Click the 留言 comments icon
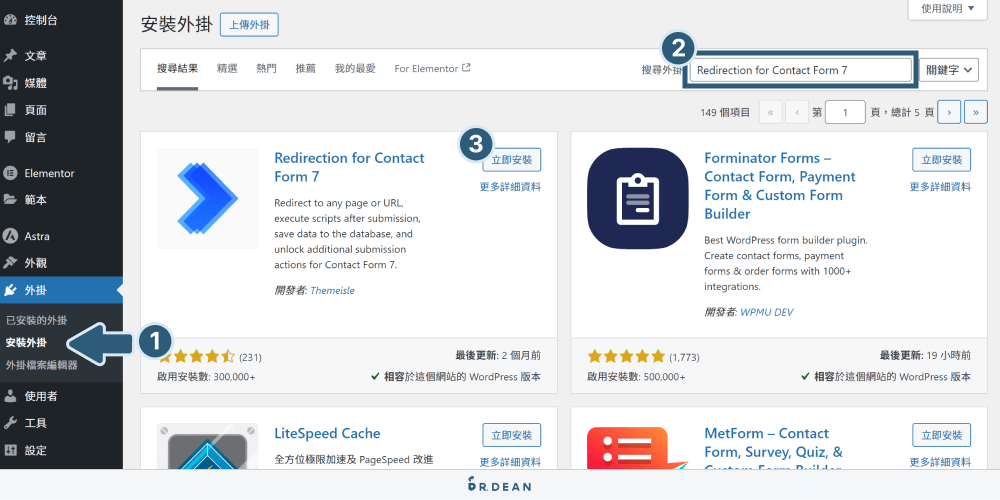Screen dimensions: 1000x500 click(x=10, y=137)
